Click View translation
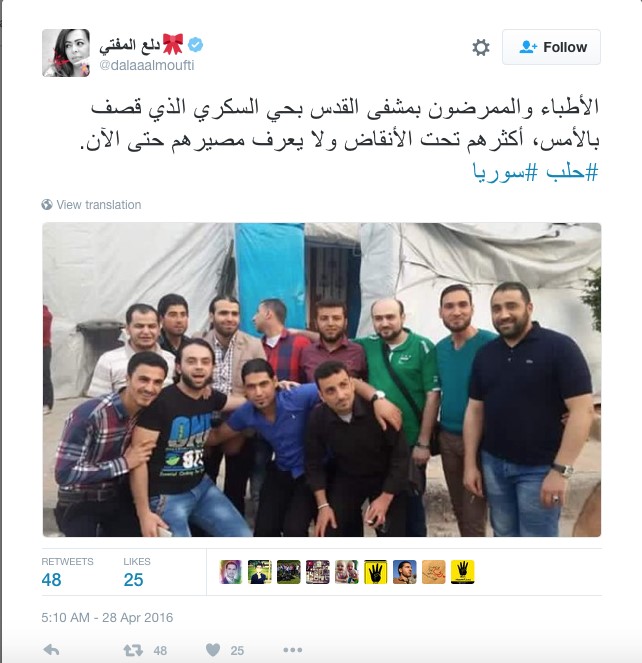 click(x=99, y=205)
